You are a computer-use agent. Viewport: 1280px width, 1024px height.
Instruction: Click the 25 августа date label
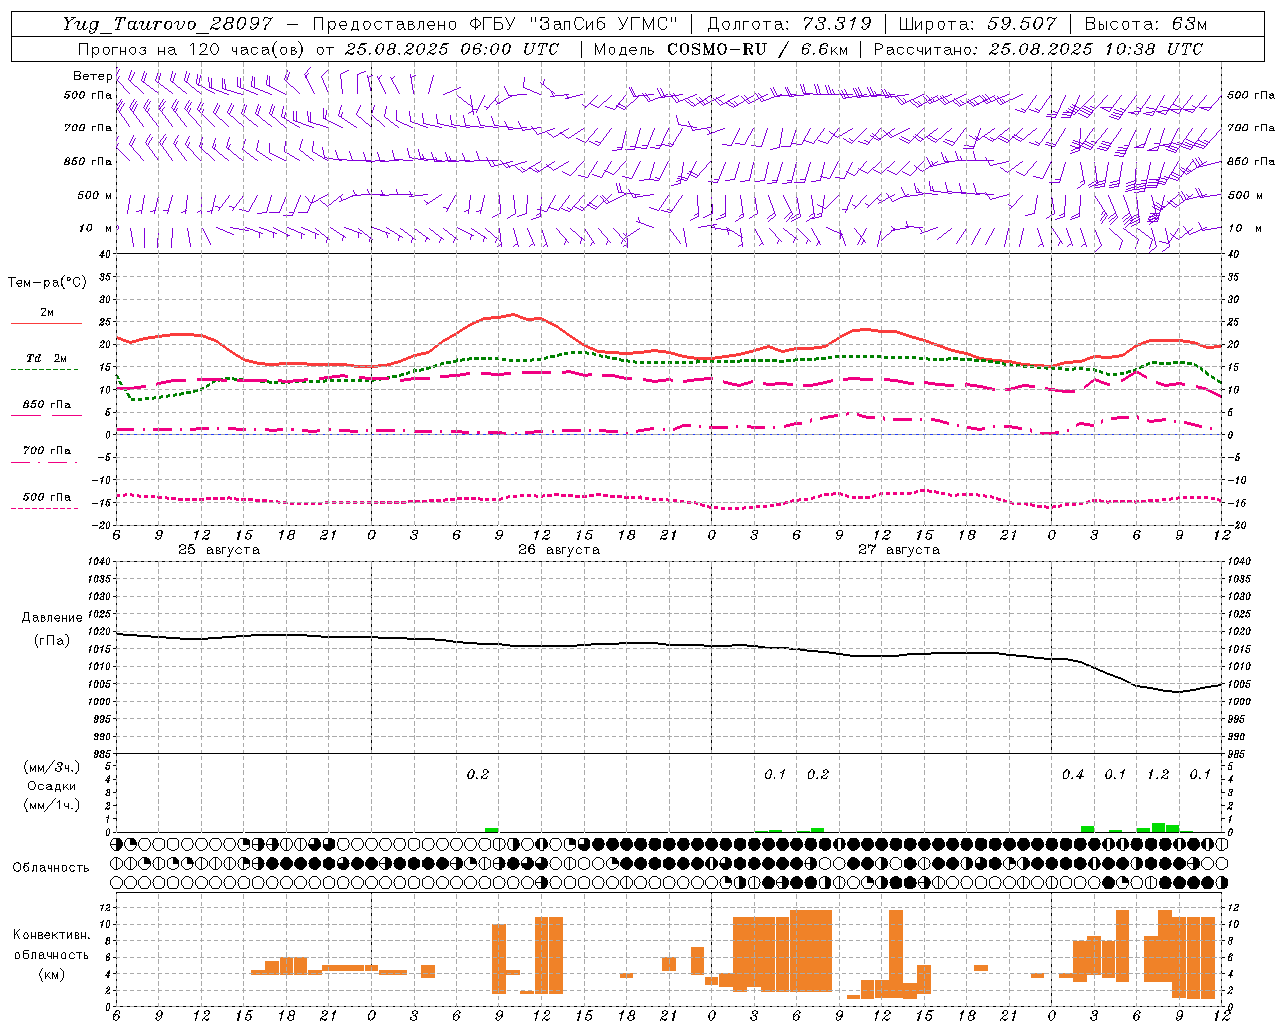219,550
